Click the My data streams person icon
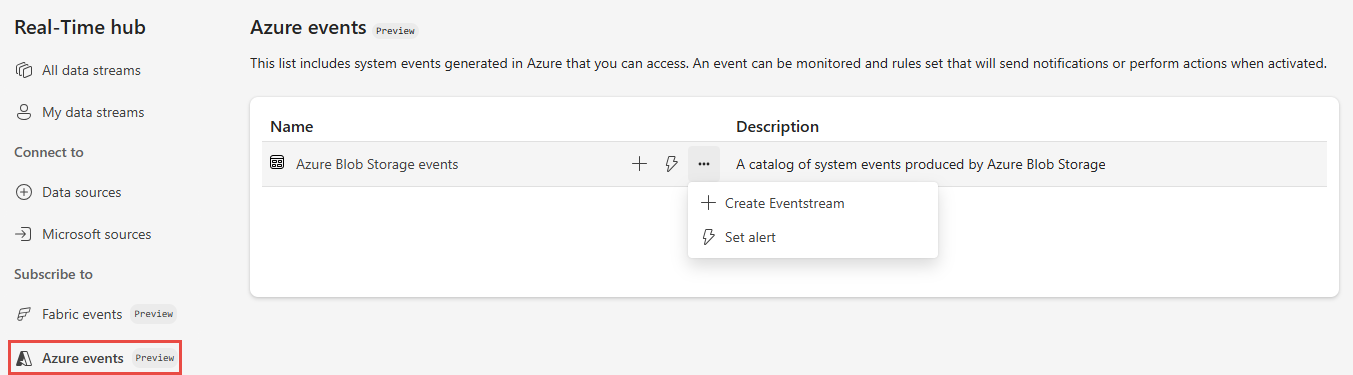 coord(24,112)
